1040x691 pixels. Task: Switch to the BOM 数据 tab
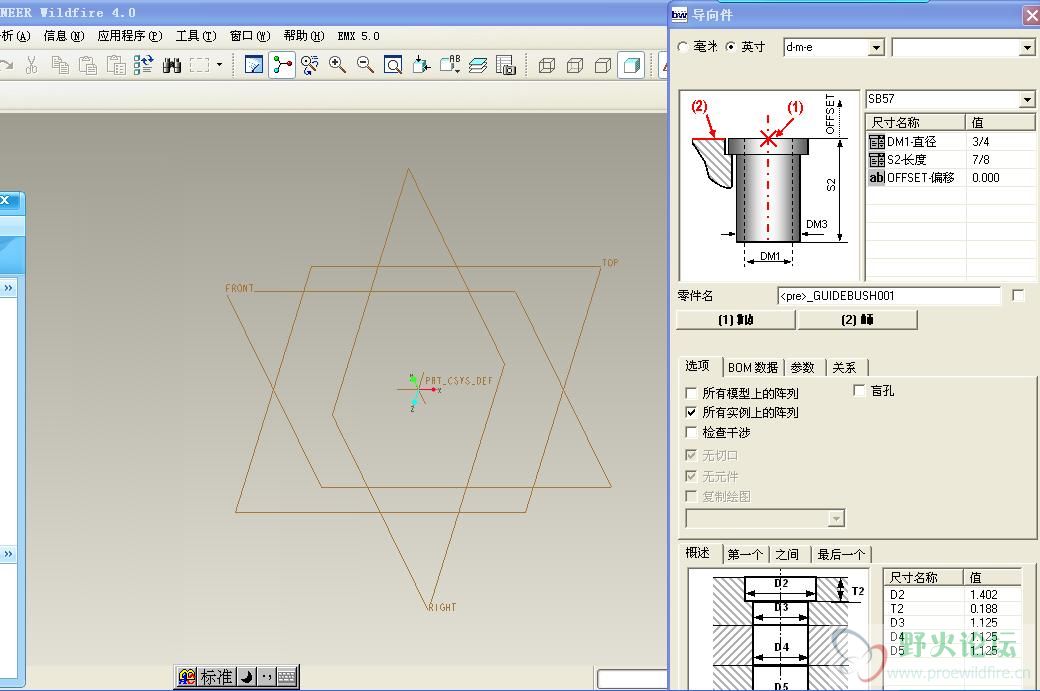click(x=753, y=367)
